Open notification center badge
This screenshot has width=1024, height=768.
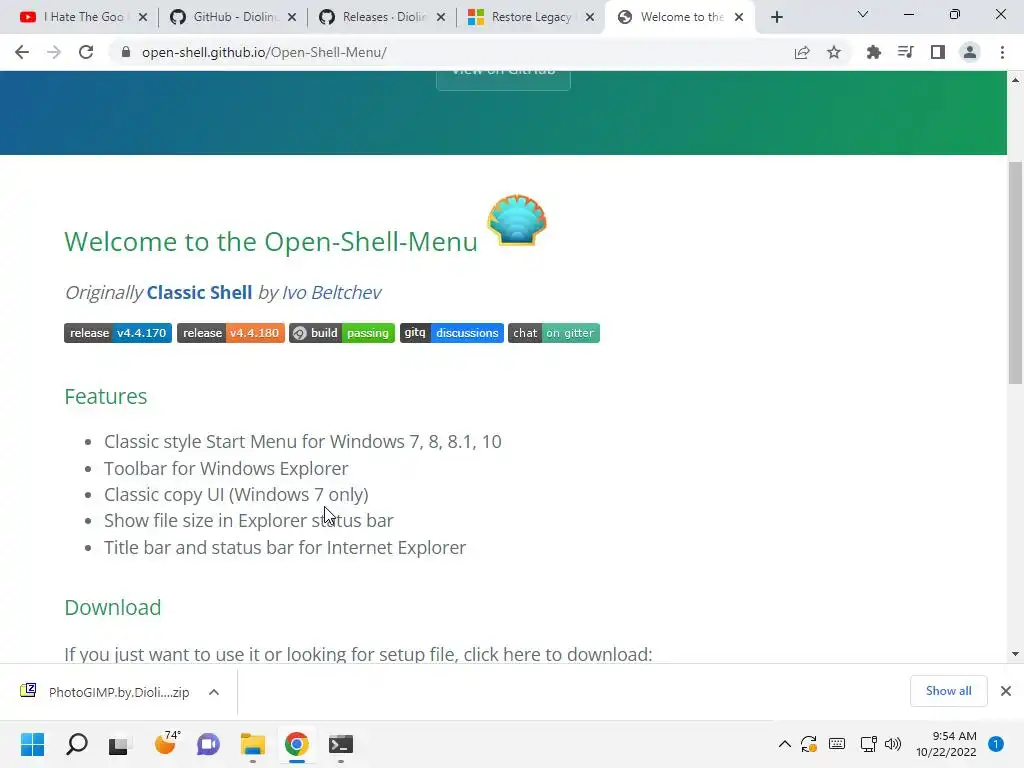coord(996,744)
